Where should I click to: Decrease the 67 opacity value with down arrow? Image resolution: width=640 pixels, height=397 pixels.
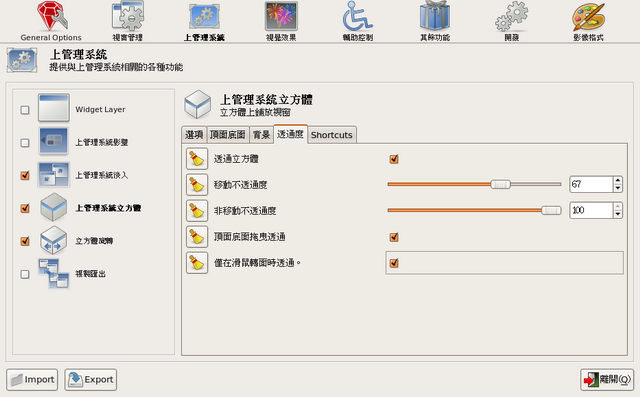[x=618, y=188]
